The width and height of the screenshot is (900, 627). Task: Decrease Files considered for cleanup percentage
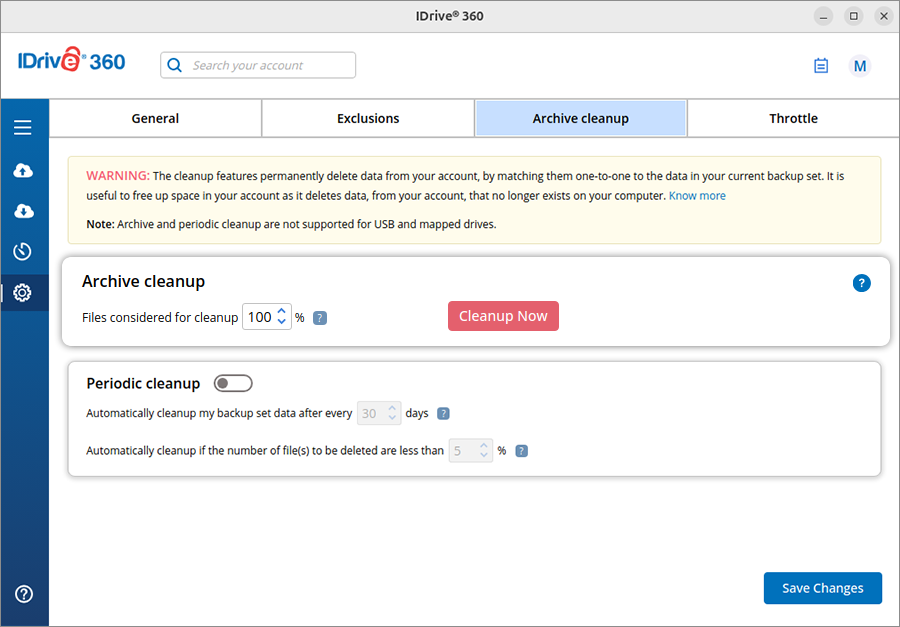(x=281, y=322)
